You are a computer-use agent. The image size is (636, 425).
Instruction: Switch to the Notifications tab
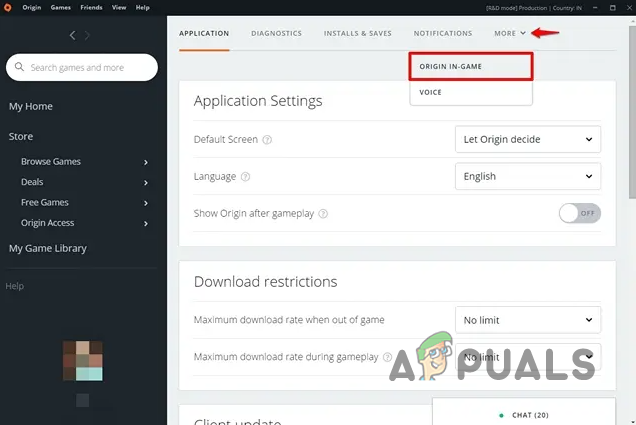(443, 33)
